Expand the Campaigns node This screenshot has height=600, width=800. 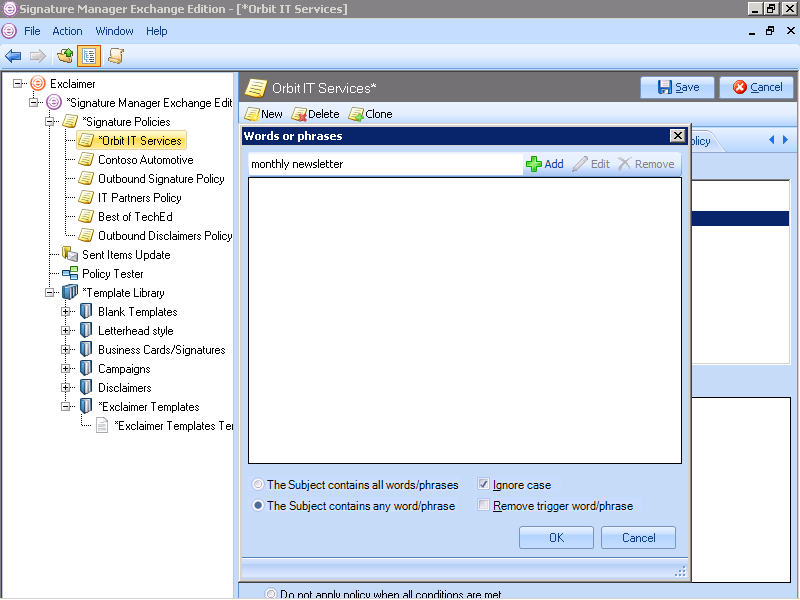(x=65, y=368)
